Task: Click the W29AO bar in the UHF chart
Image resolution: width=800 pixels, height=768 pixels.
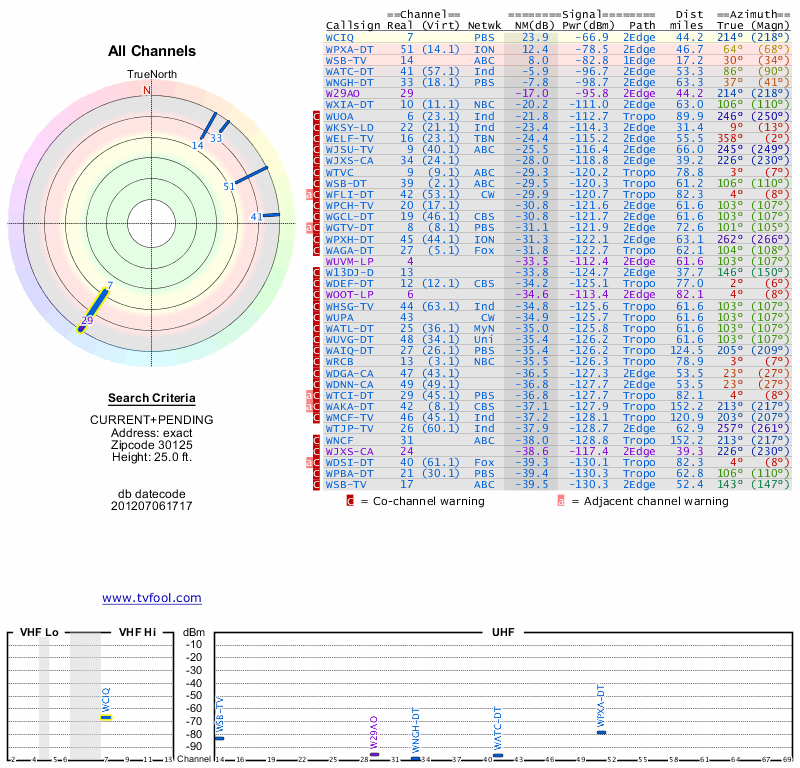Action: (374, 754)
